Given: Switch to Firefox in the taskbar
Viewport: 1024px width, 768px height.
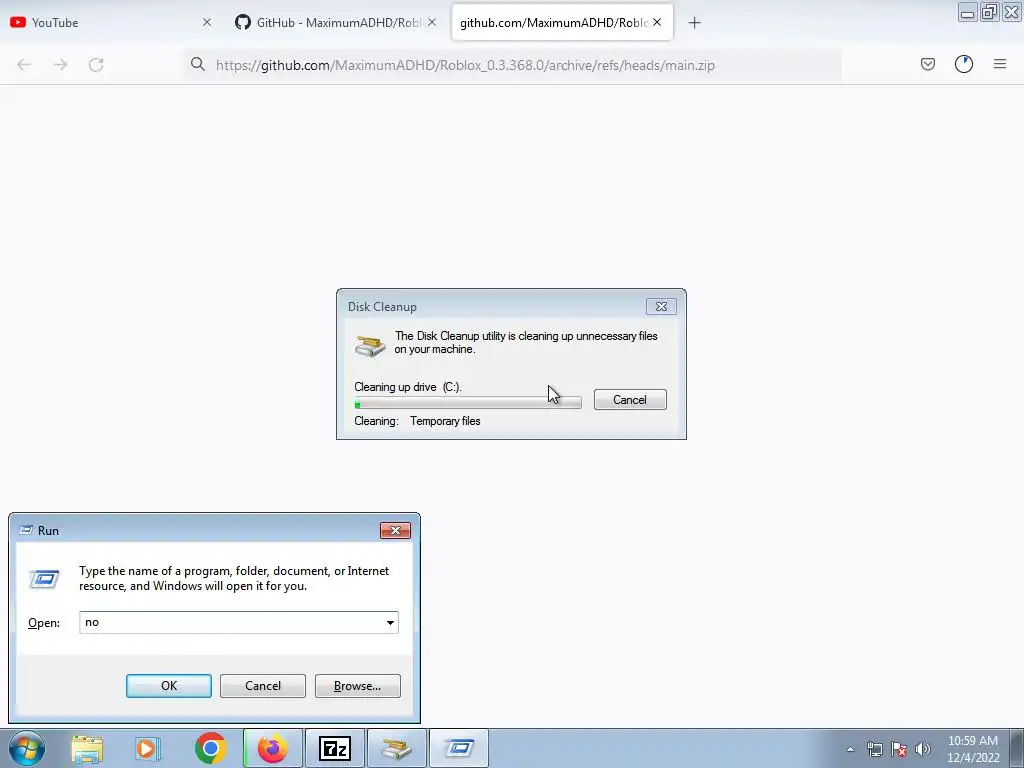Looking at the screenshot, I should (x=272, y=748).
